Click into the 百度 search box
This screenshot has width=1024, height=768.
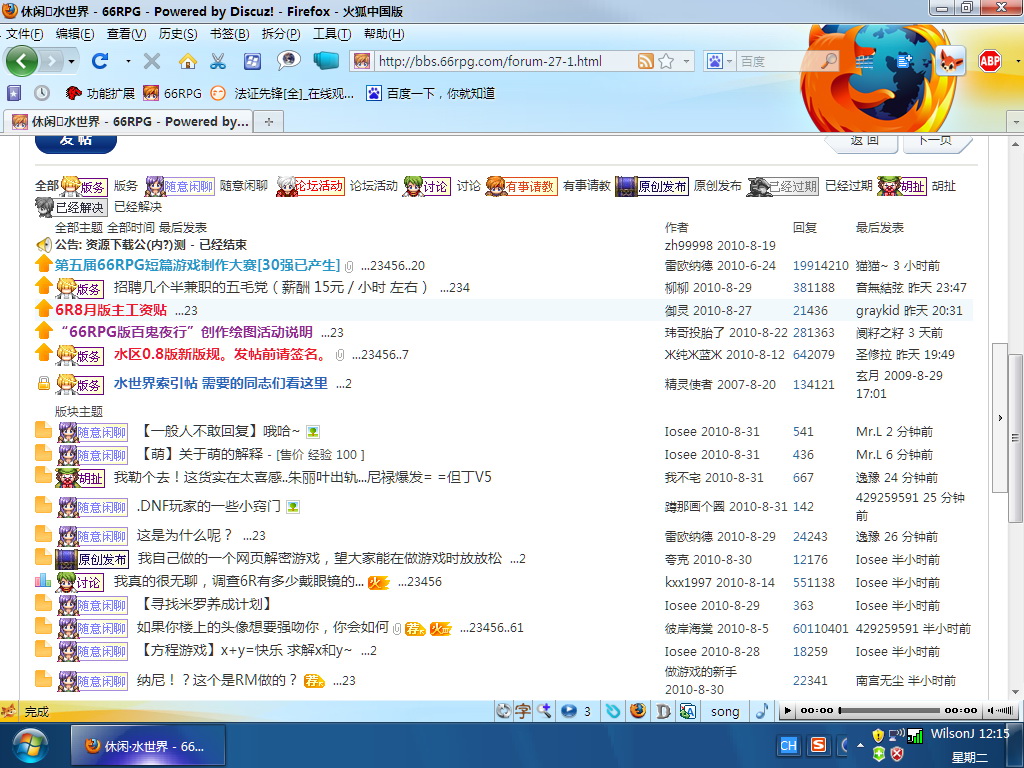tap(777, 61)
